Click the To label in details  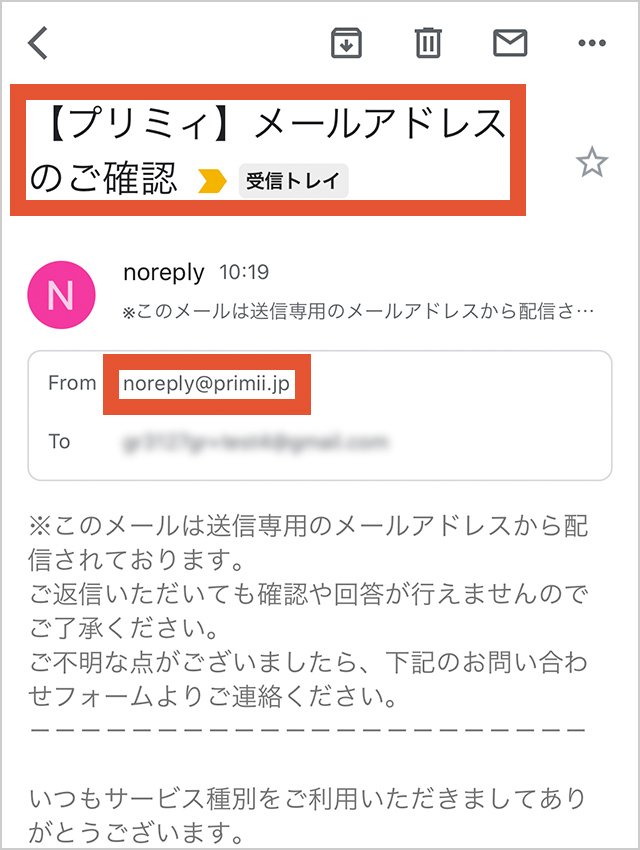point(60,442)
